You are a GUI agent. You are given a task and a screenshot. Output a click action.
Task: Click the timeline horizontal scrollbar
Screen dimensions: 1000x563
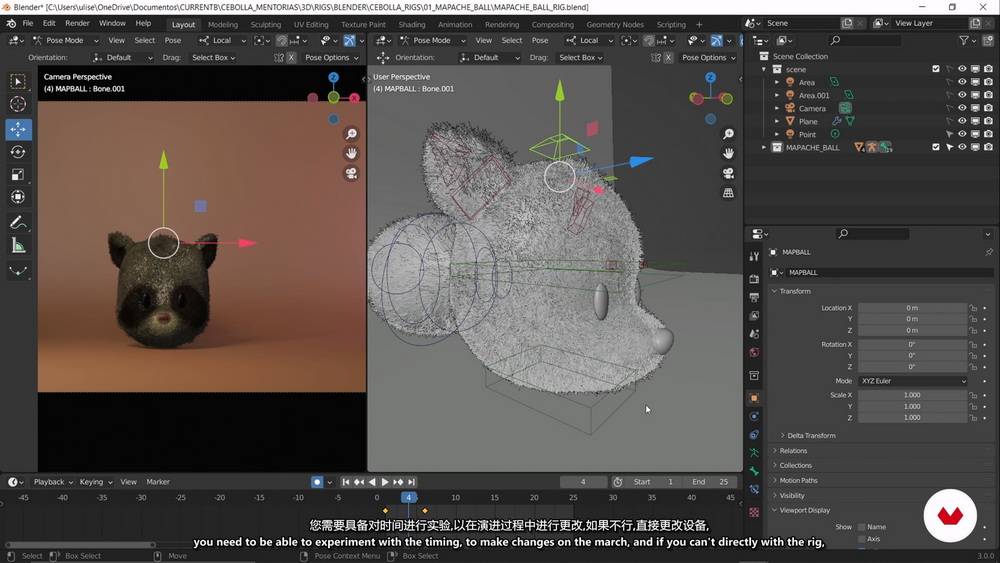pos(80,545)
